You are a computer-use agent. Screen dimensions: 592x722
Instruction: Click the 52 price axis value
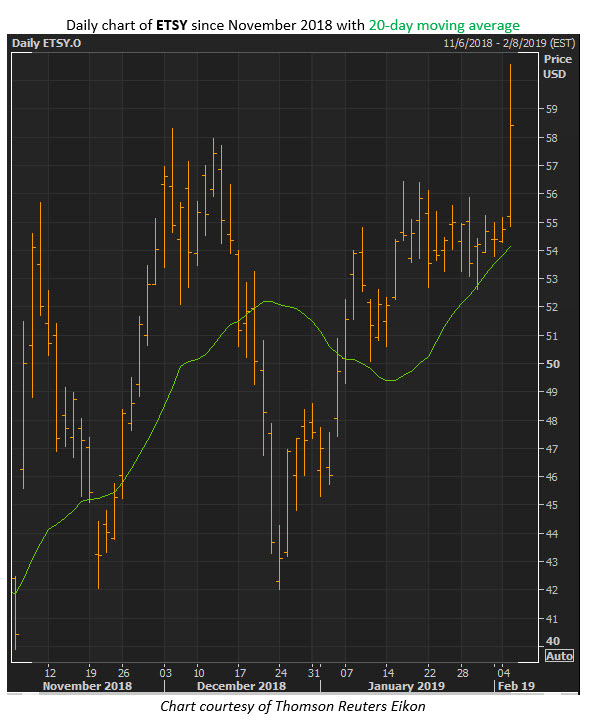click(551, 307)
